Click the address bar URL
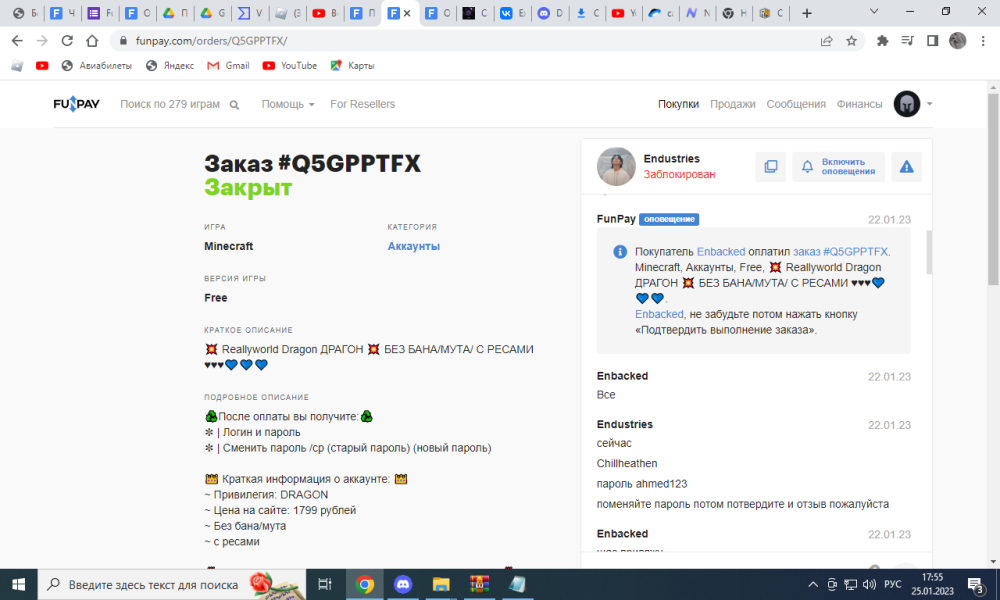This screenshot has height=600, width=1000. pos(211,41)
